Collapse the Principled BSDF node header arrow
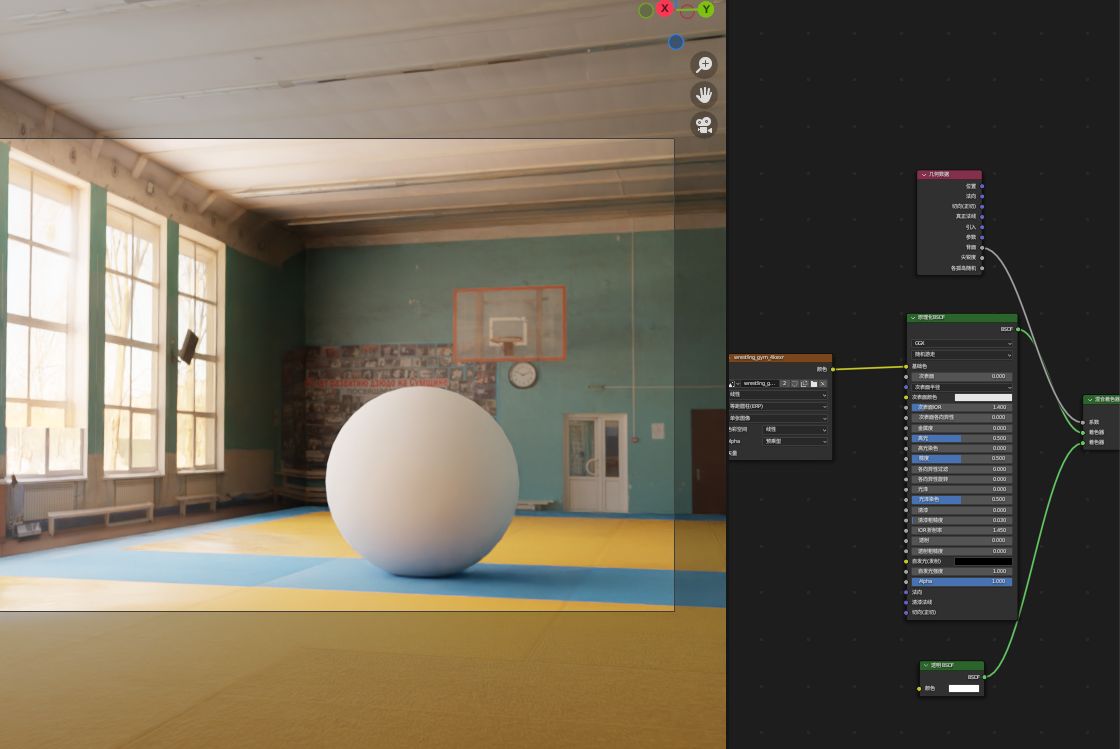Image resolution: width=1120 pixels, height=749 pixels. [x=913, y=318]
